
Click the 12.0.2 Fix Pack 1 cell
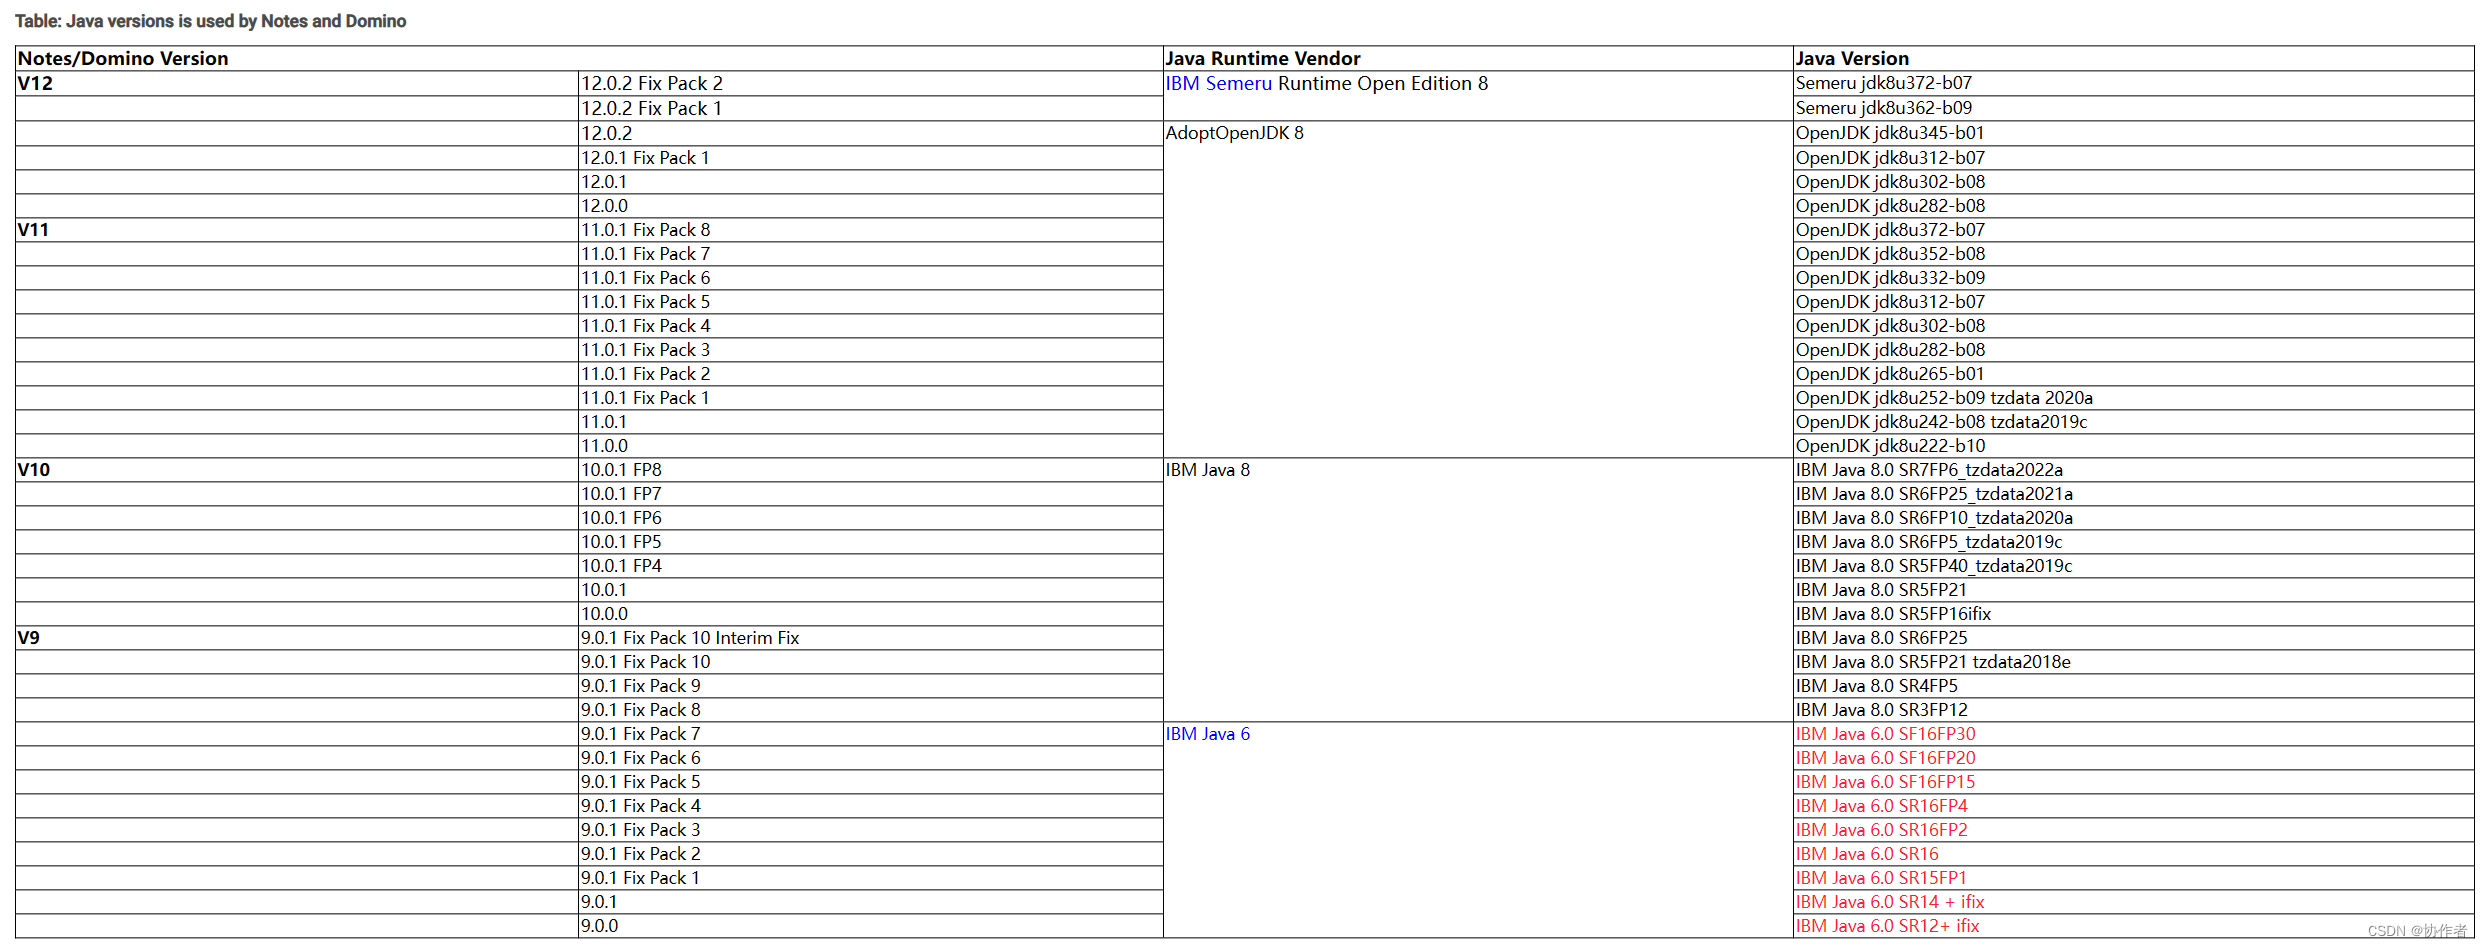click(871, 108)
